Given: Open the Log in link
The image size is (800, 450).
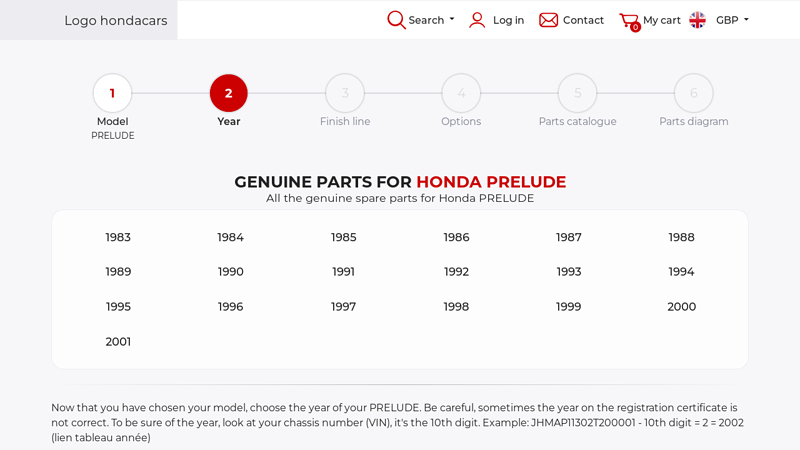Looking at the screenshot, I should coord(508,20).
